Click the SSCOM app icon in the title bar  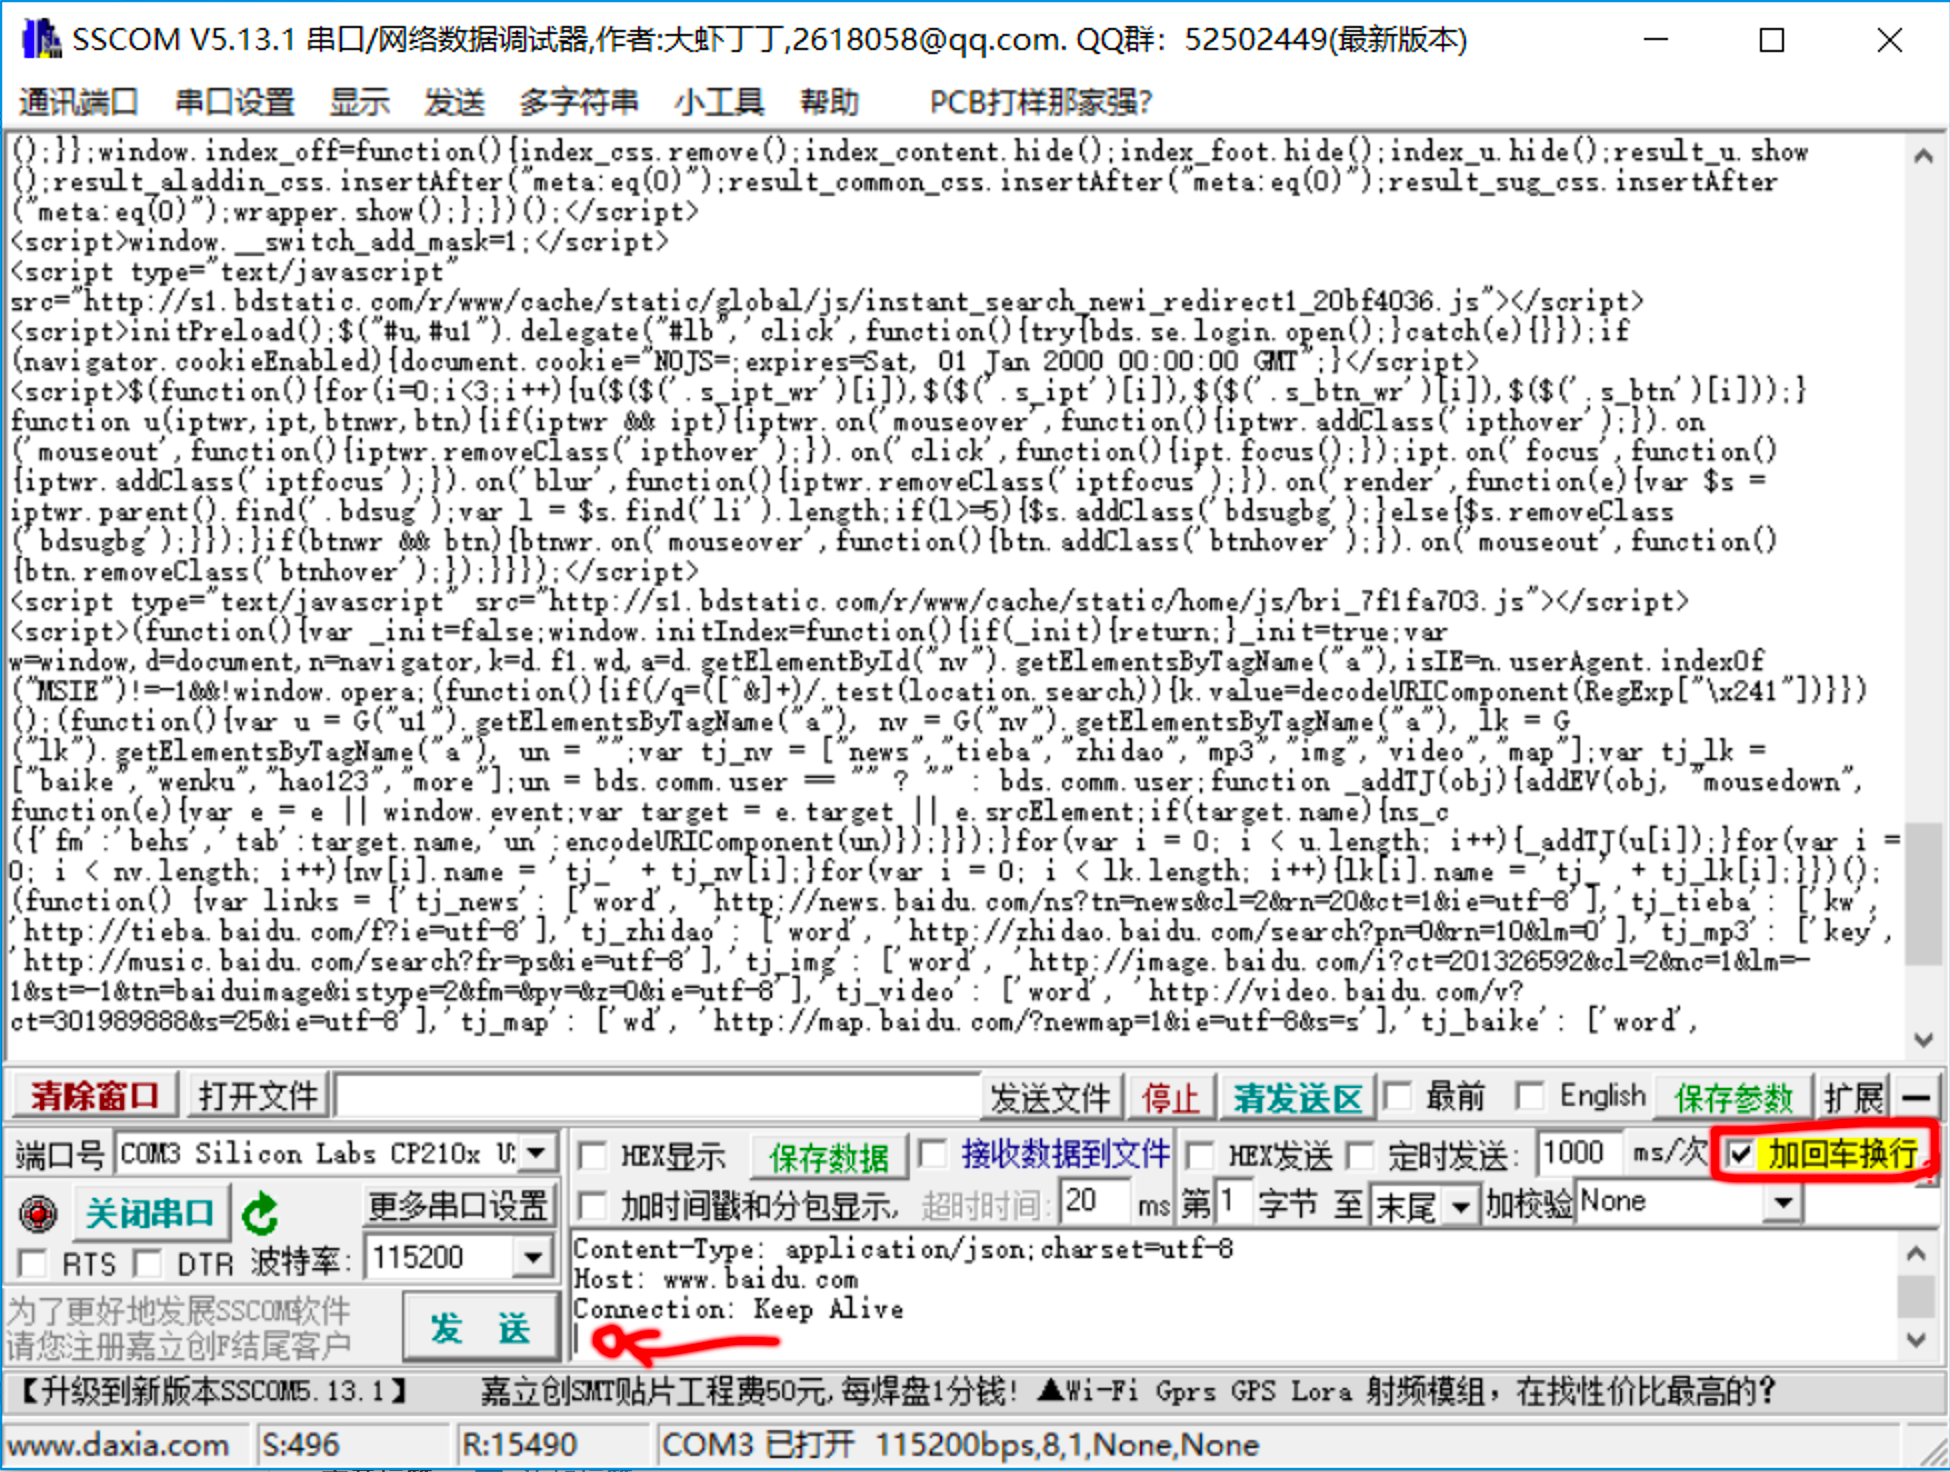click(x=41, y=39)
